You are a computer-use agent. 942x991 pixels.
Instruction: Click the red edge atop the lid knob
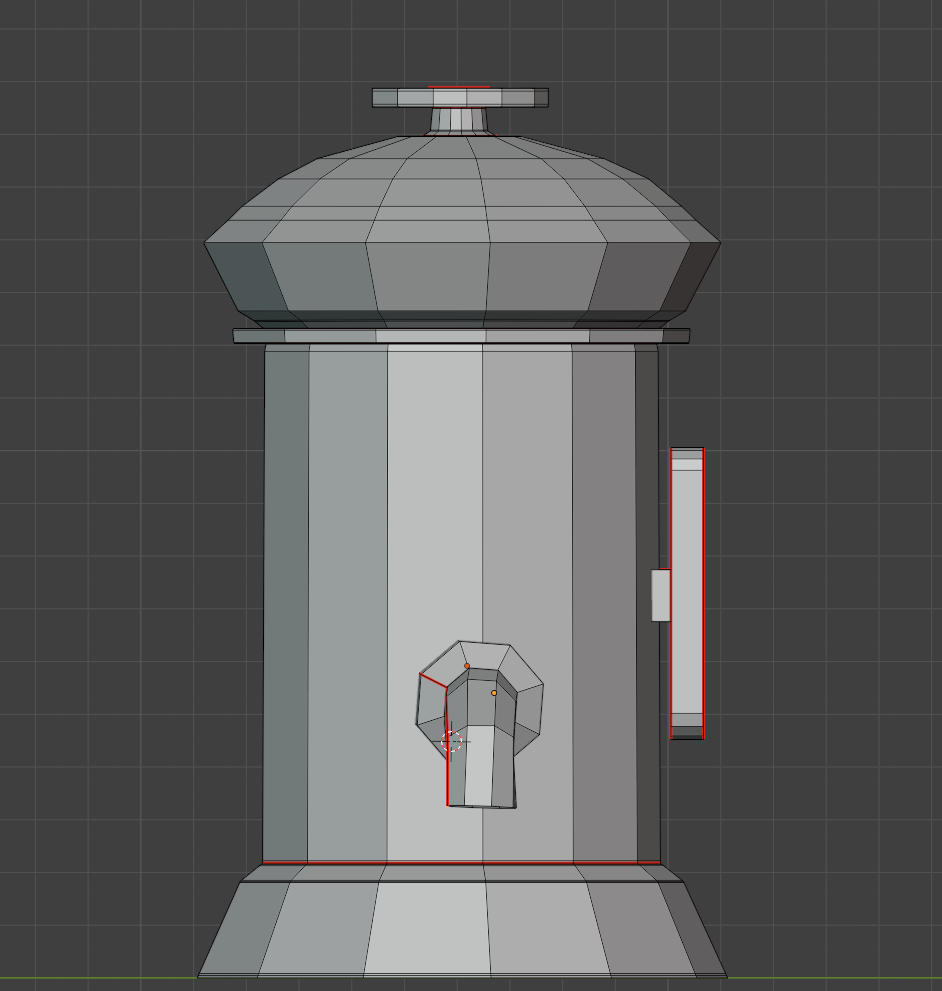tap(458, 87)
